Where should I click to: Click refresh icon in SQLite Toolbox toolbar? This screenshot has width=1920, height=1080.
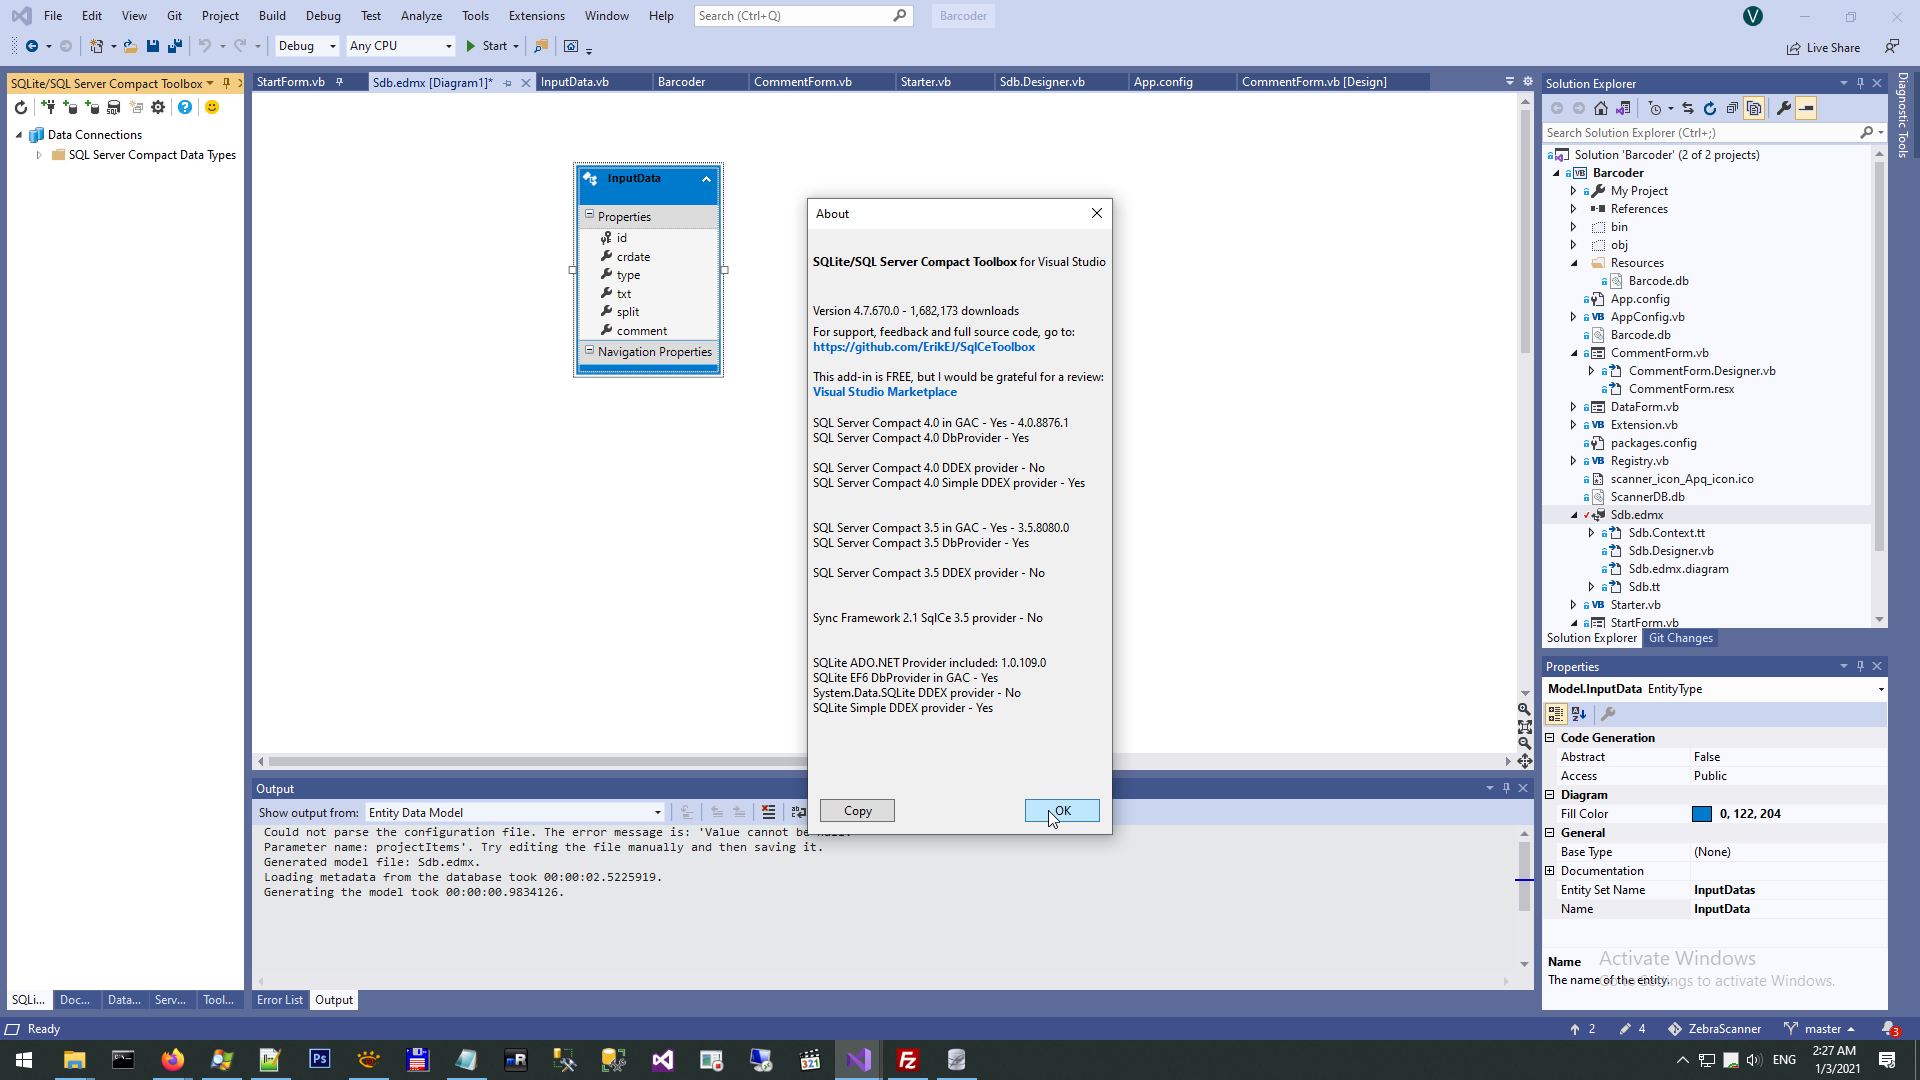(21, 107)
